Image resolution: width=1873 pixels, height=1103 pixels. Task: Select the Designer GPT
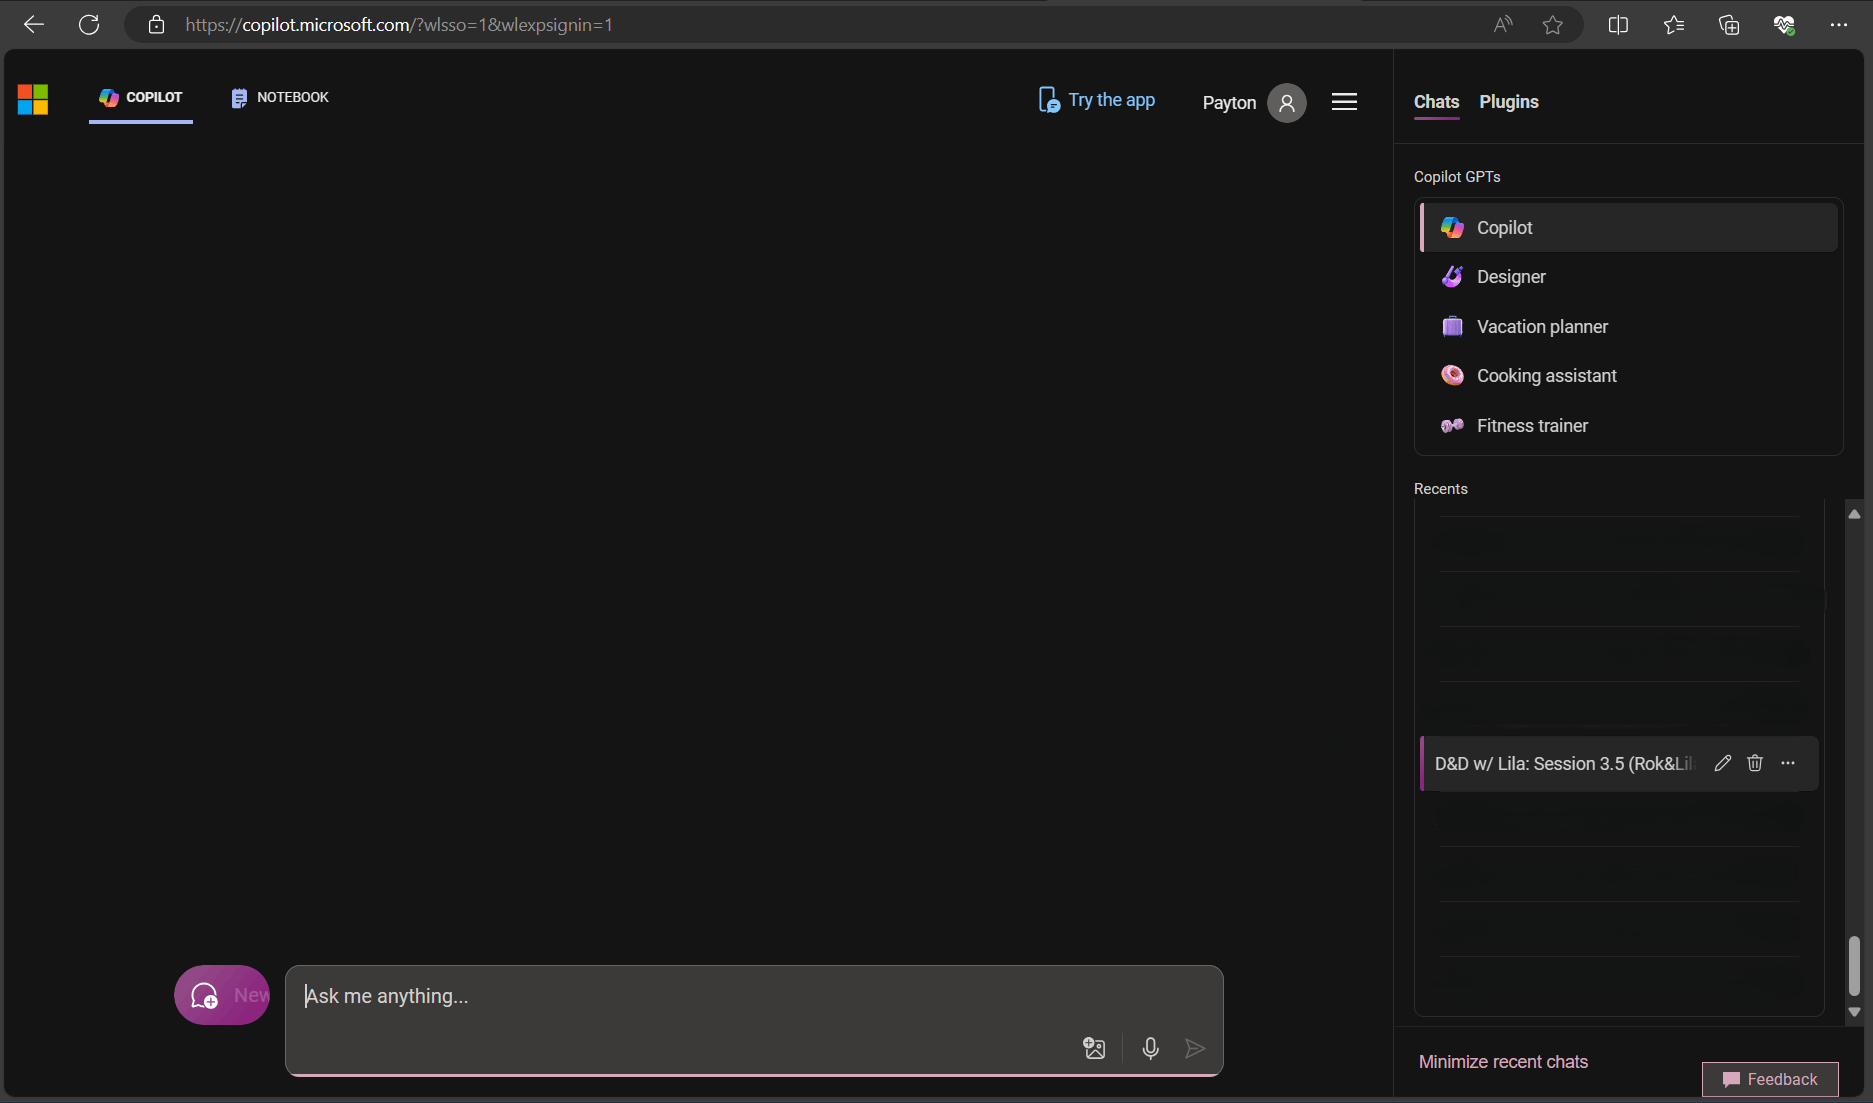(x=1629, y=277)
